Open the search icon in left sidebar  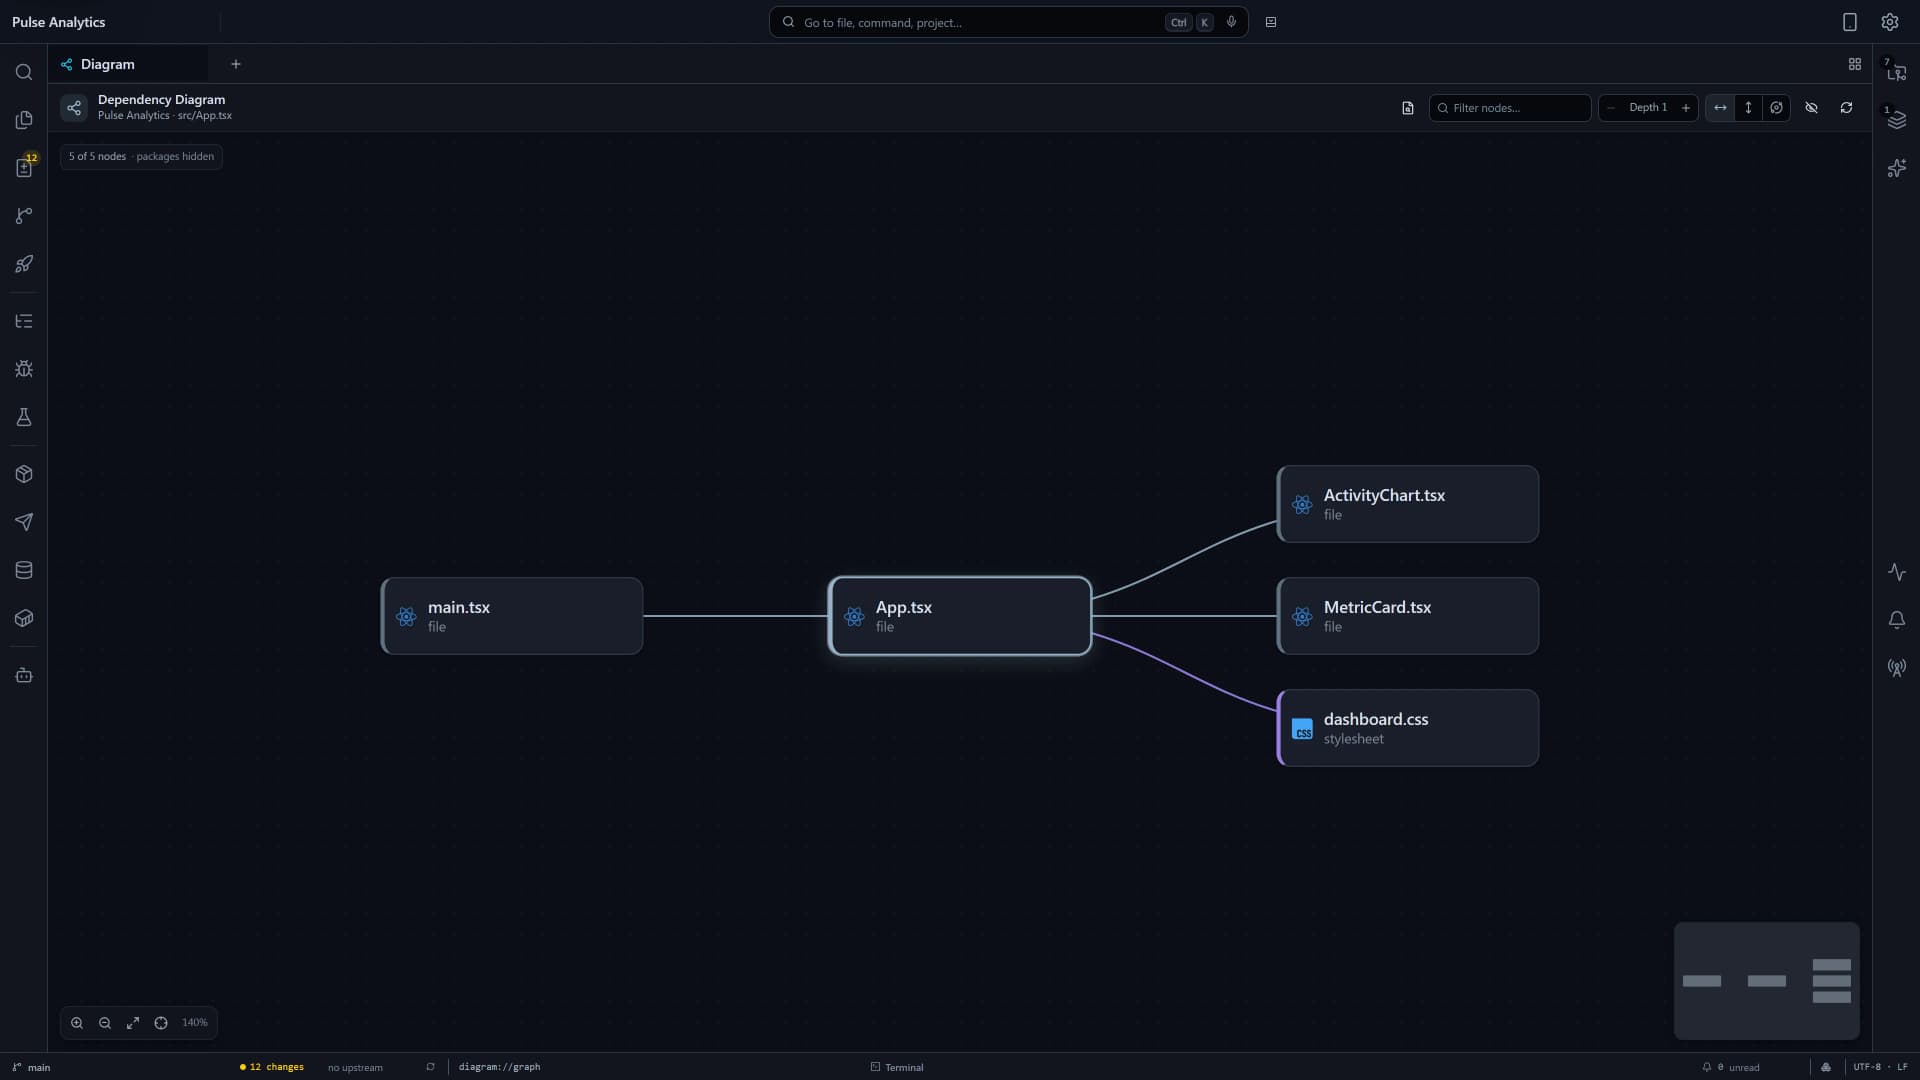pyautogui.click(x=24, y=72)
